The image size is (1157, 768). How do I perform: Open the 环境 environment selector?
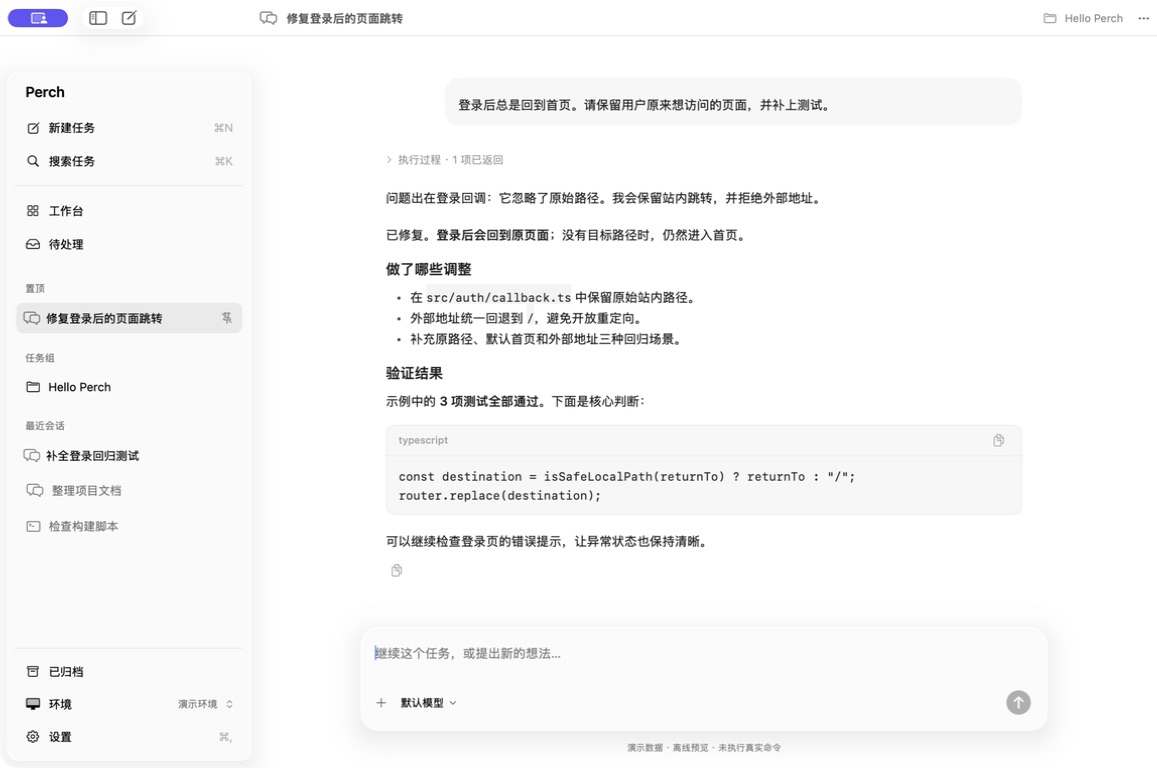click(x=129, y=704)
